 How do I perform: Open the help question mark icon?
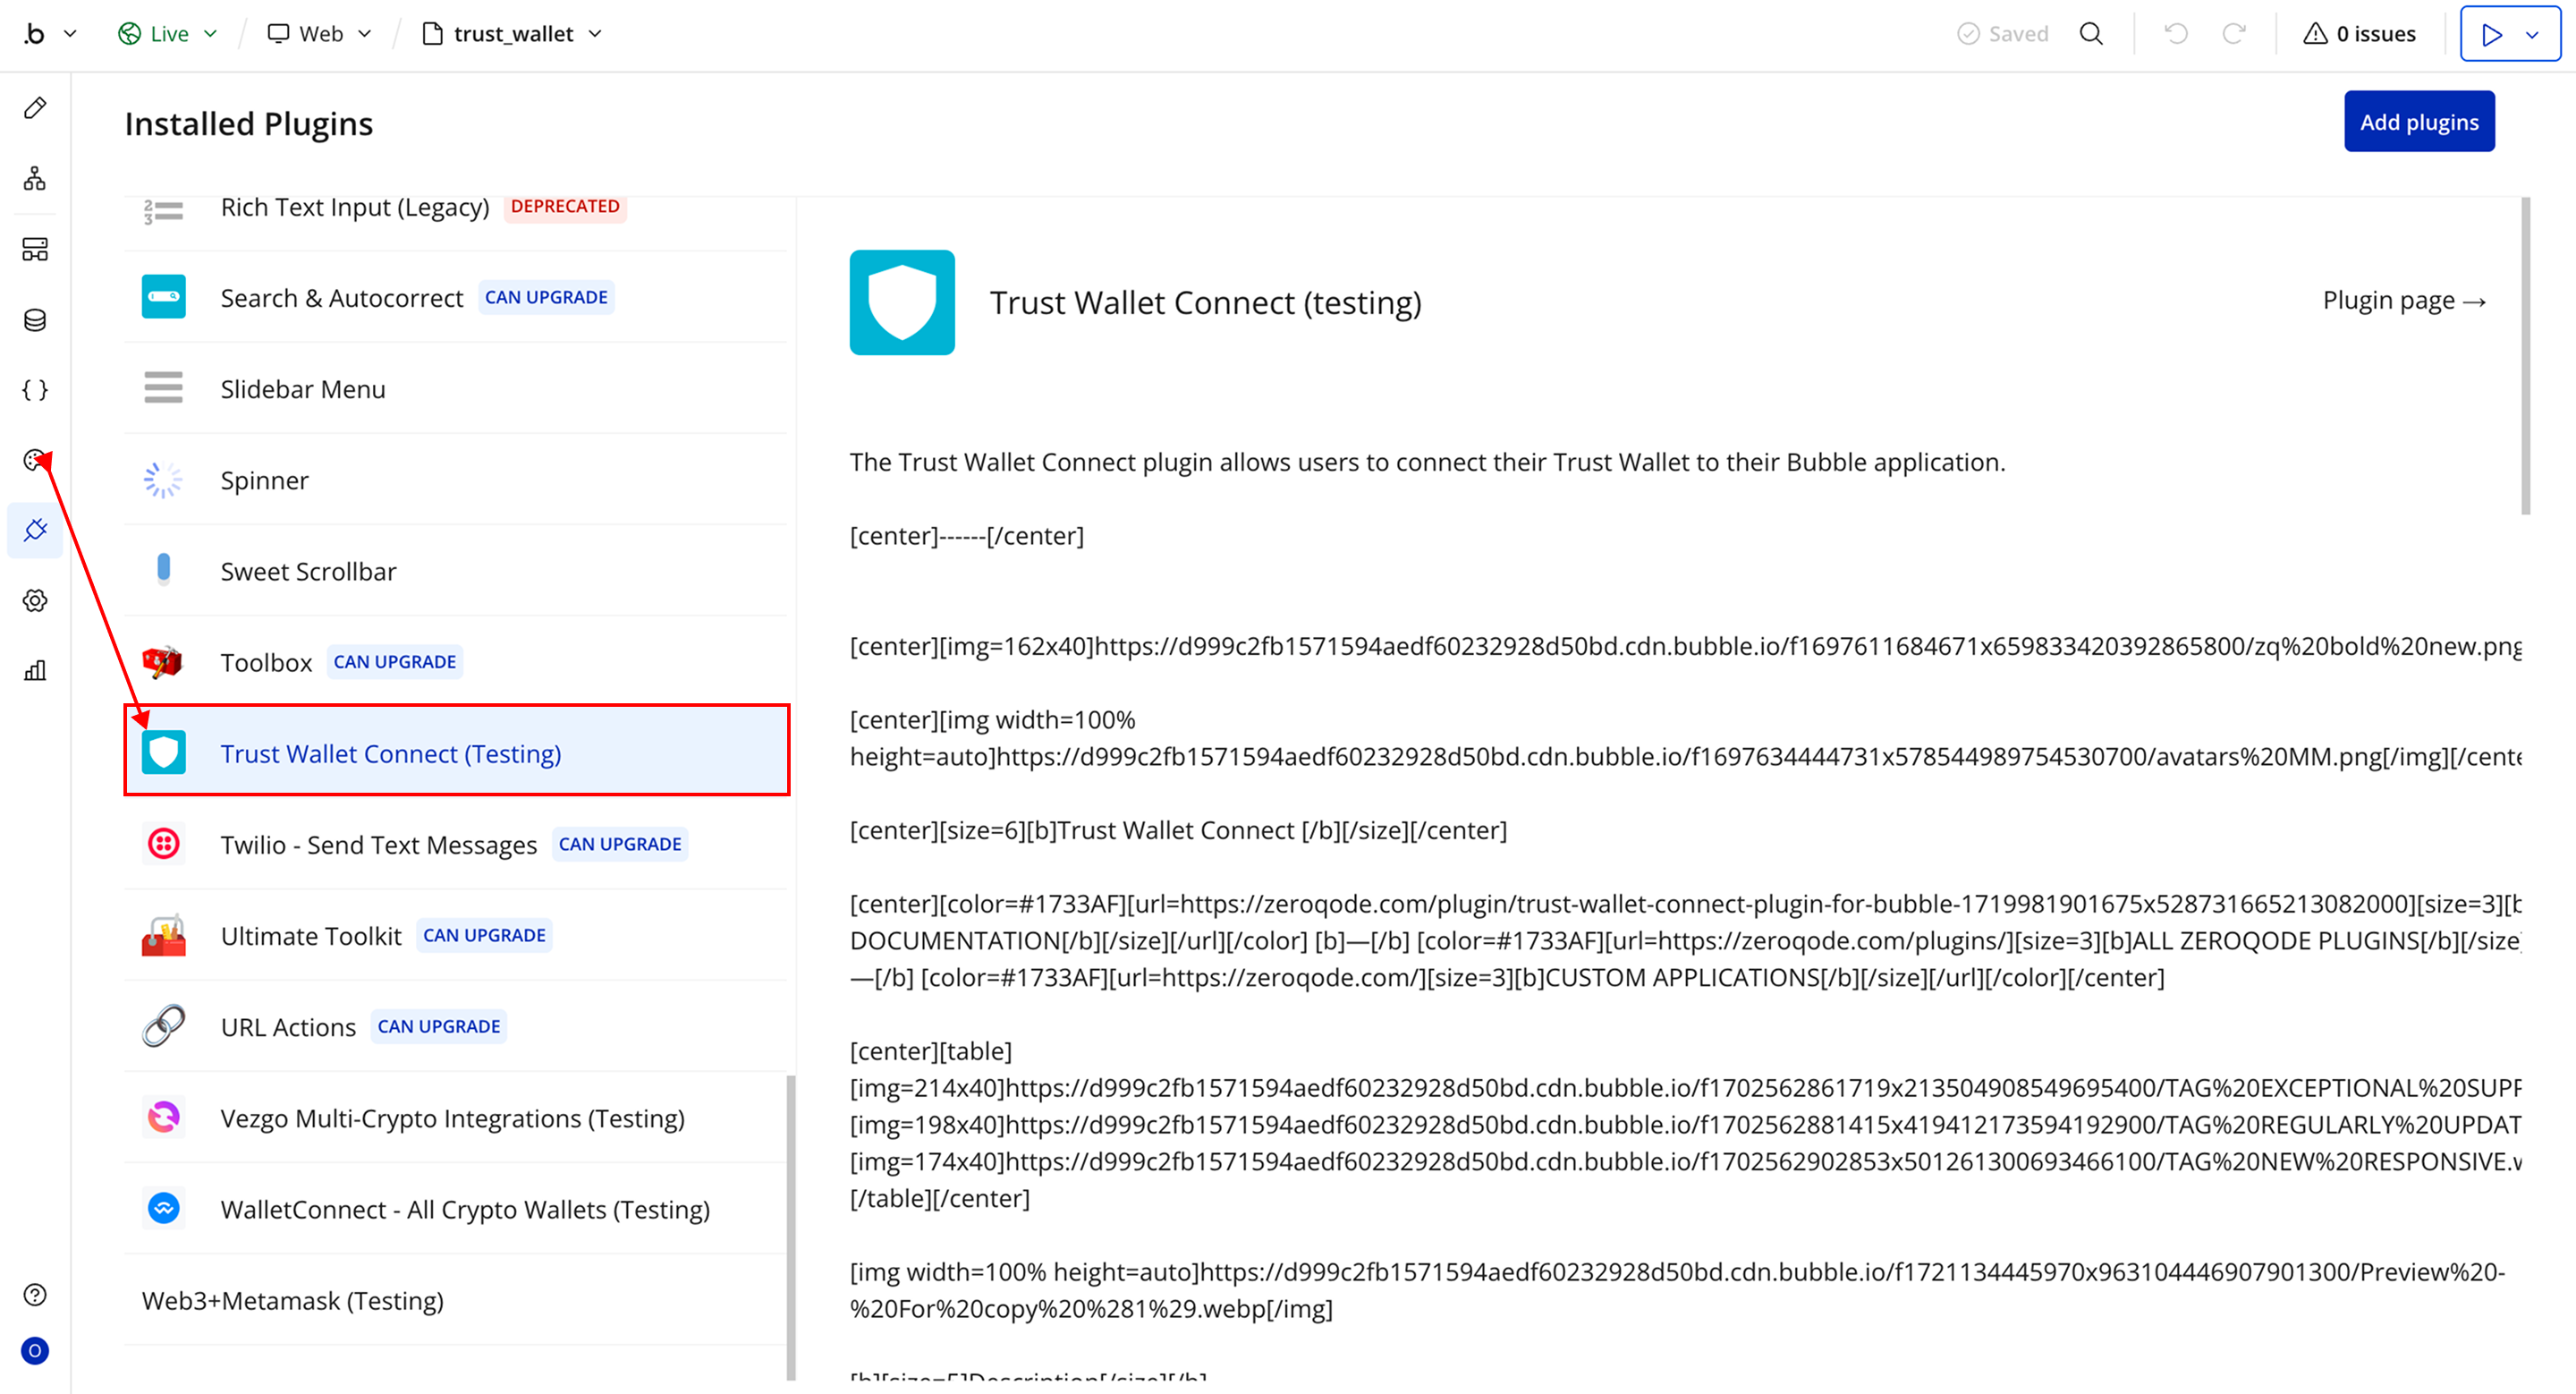35,1295
